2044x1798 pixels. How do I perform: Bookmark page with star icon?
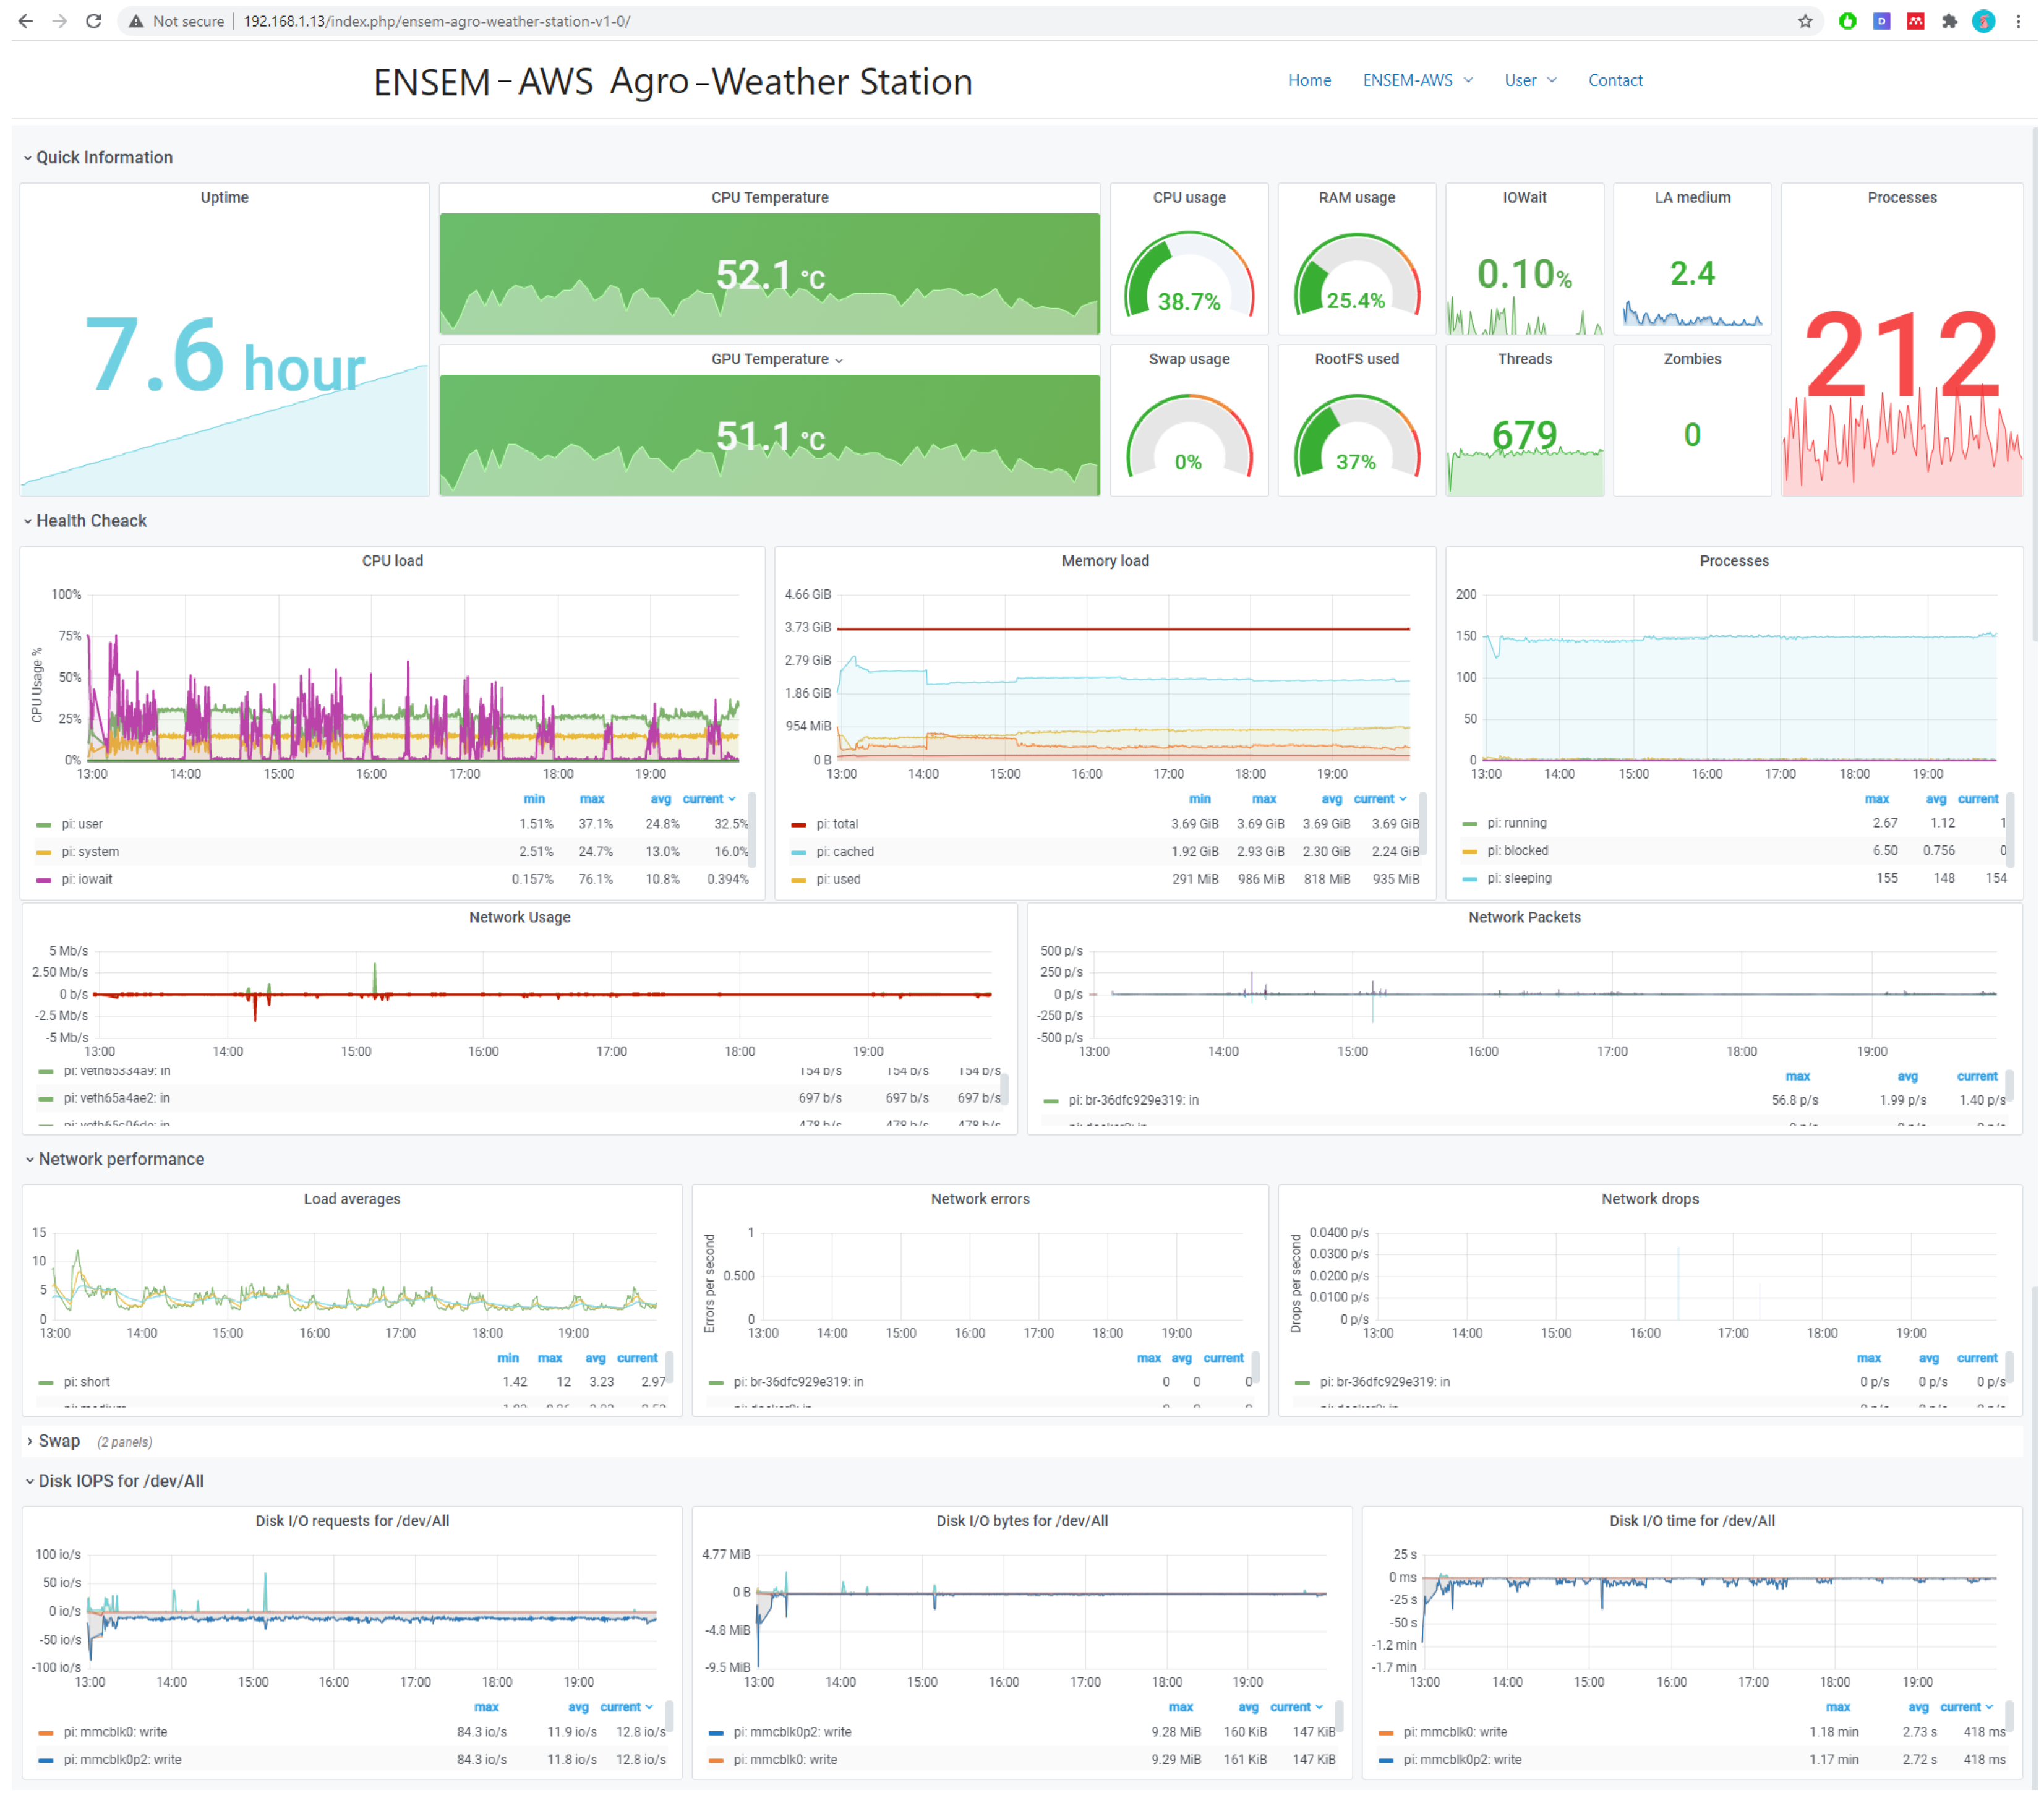(x=1804, y=21)
